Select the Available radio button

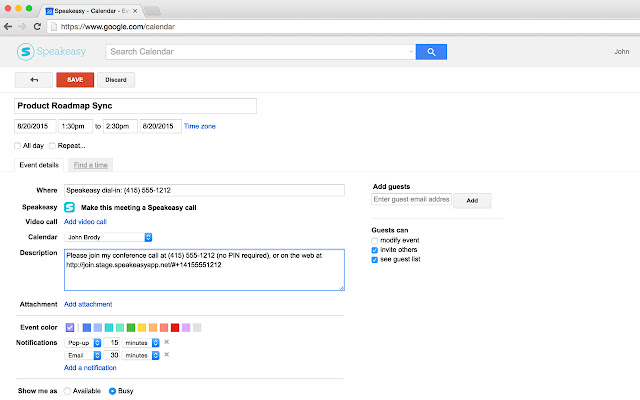pyautogui.click(x=67, y=391)
